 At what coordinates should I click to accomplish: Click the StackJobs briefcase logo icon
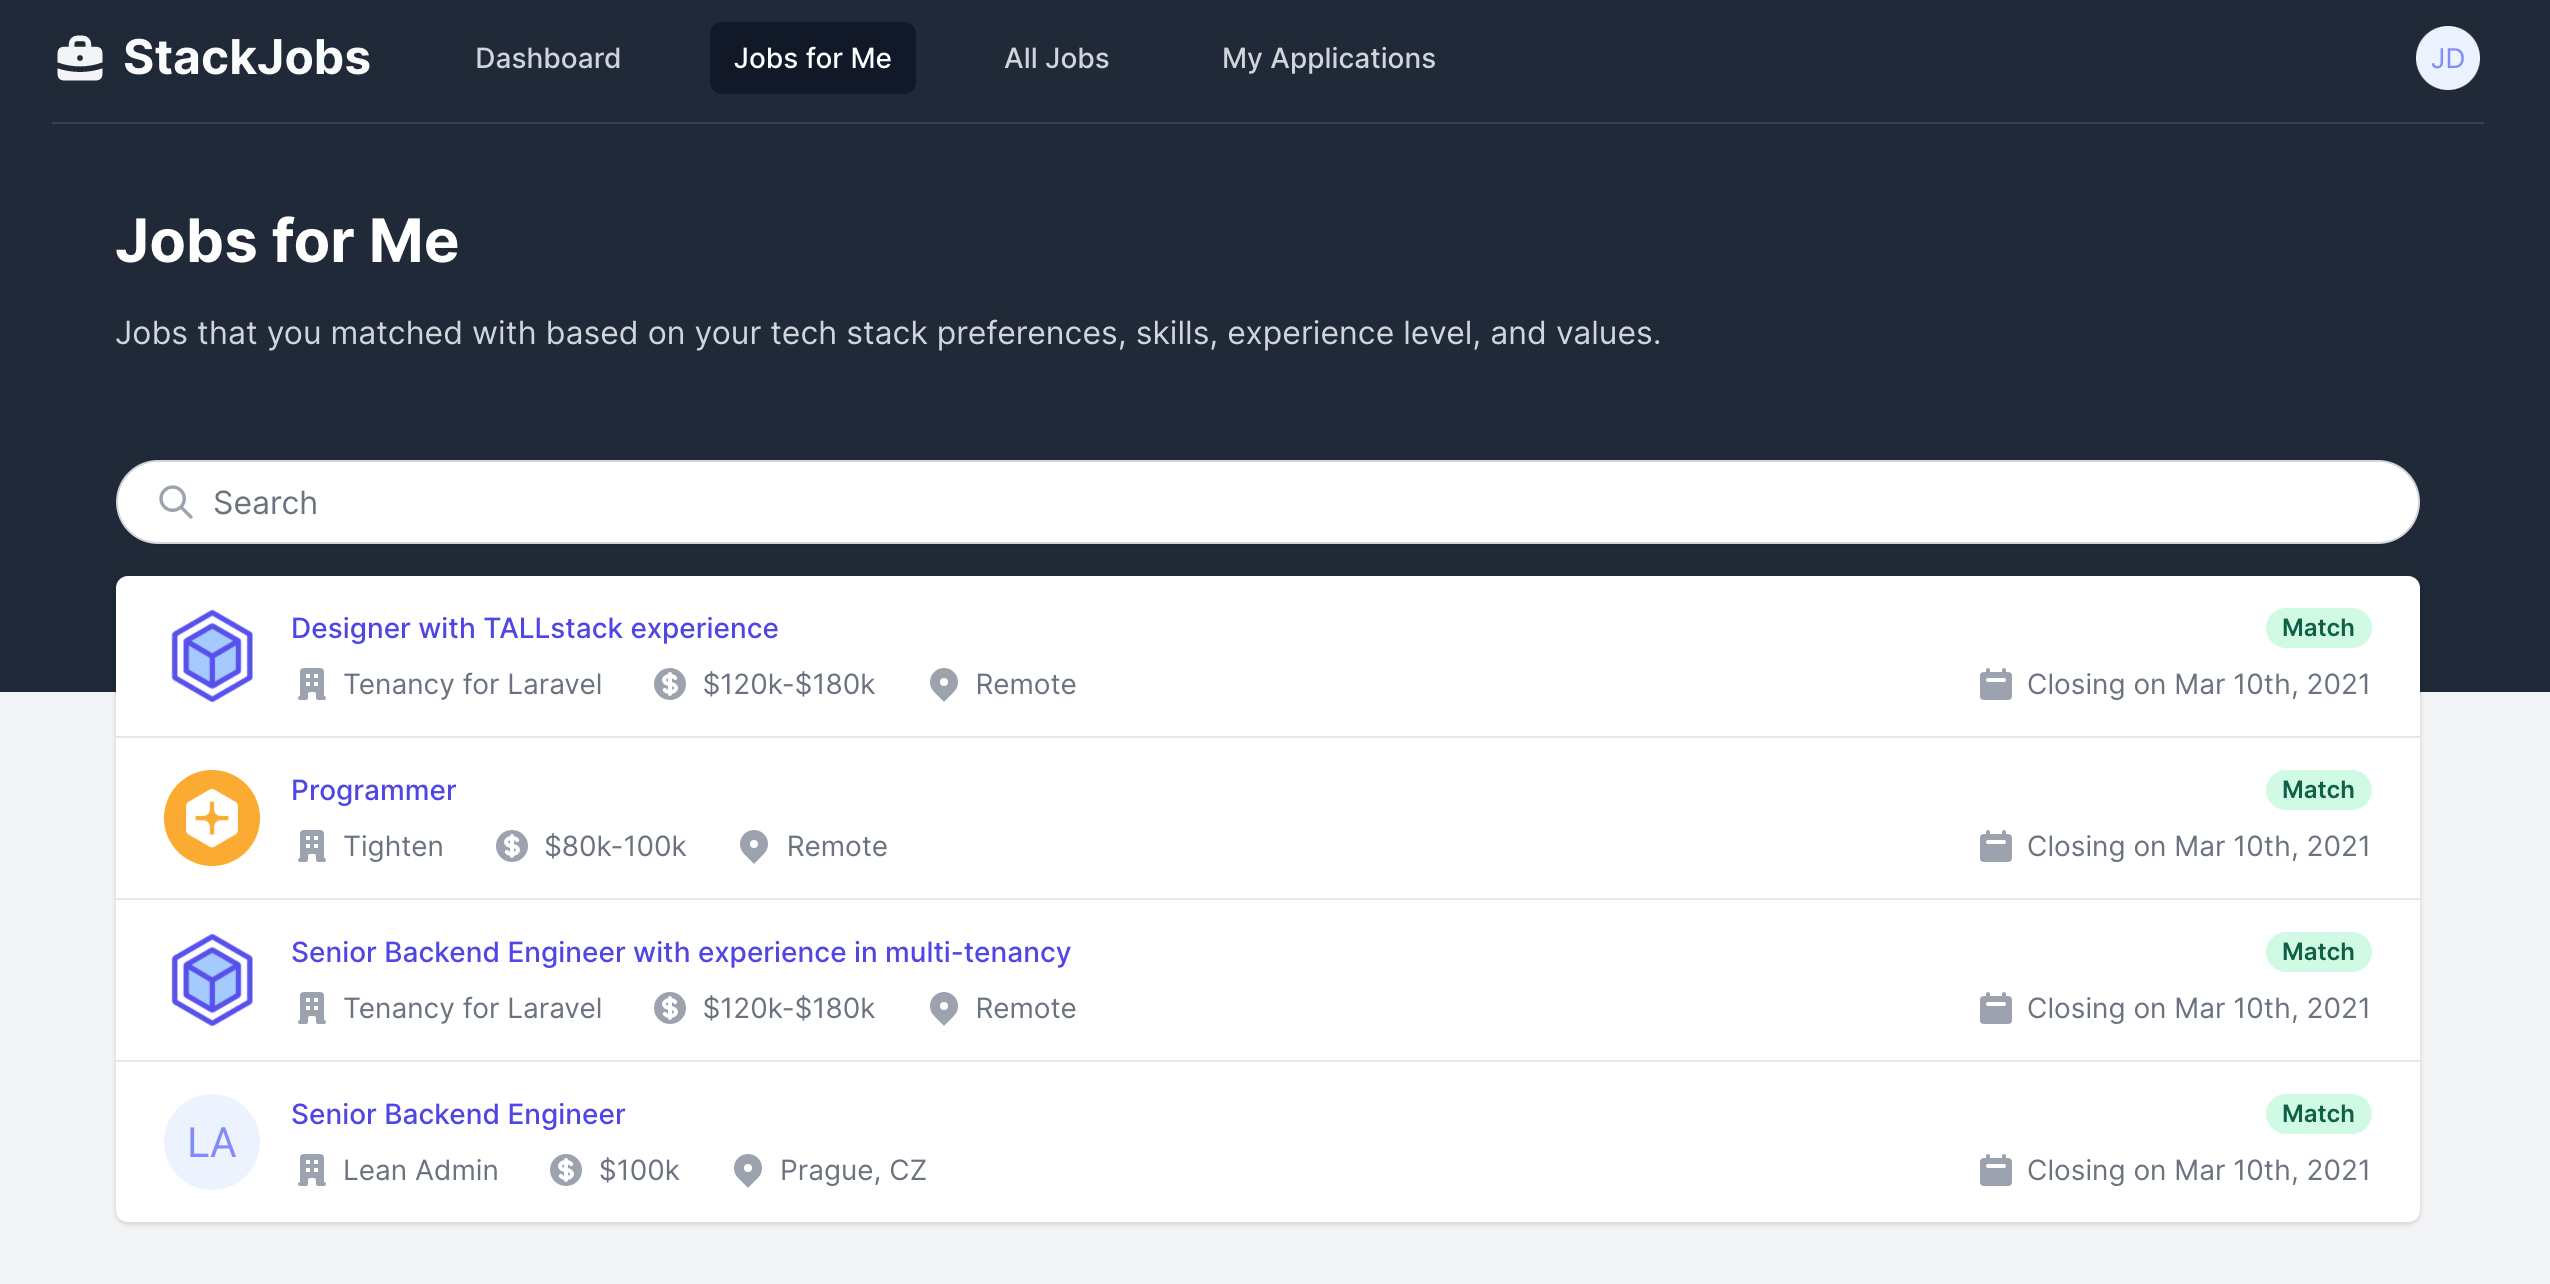[80, 57]
